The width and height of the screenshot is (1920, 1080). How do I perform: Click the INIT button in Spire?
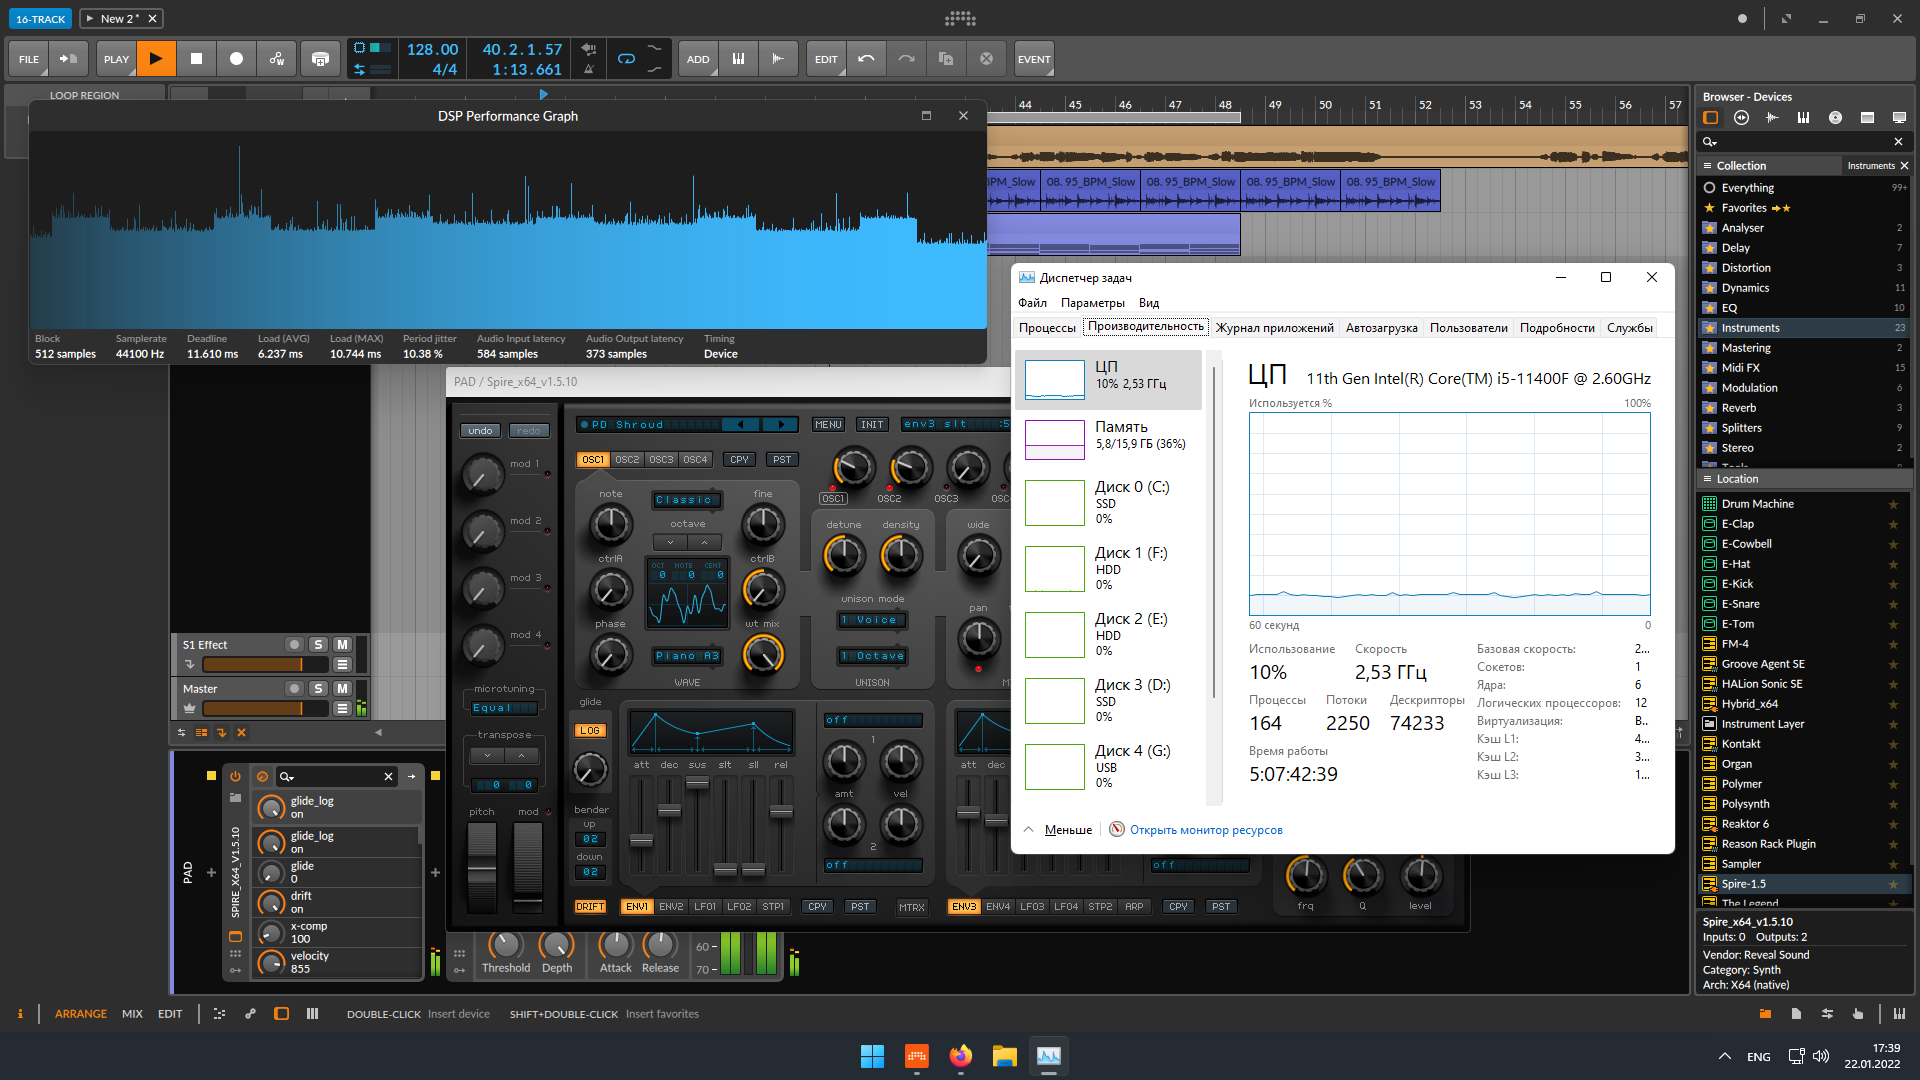click(872, 425)
